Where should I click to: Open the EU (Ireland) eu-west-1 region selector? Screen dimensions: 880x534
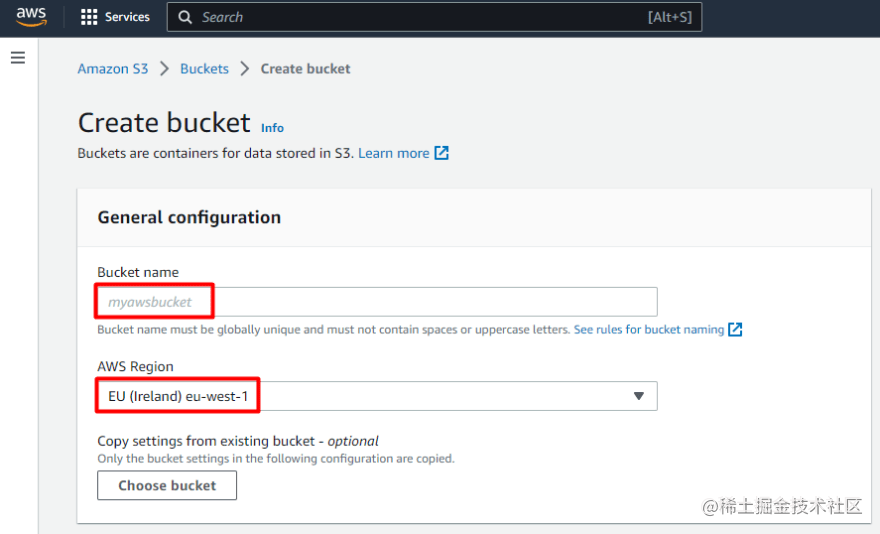[376, 396]
